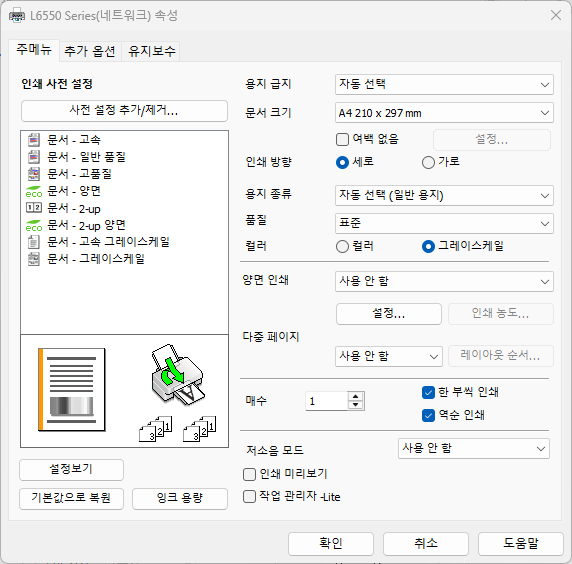
Task: Uncheck the 한 부씩 인쇄 checkbox
Action: pyautogui.click(x=428, y=393)
